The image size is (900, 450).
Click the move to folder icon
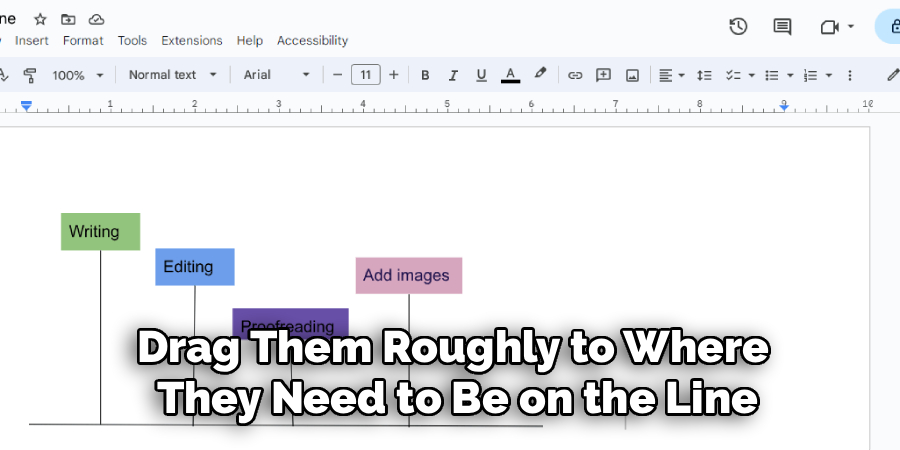click(68, 19)
